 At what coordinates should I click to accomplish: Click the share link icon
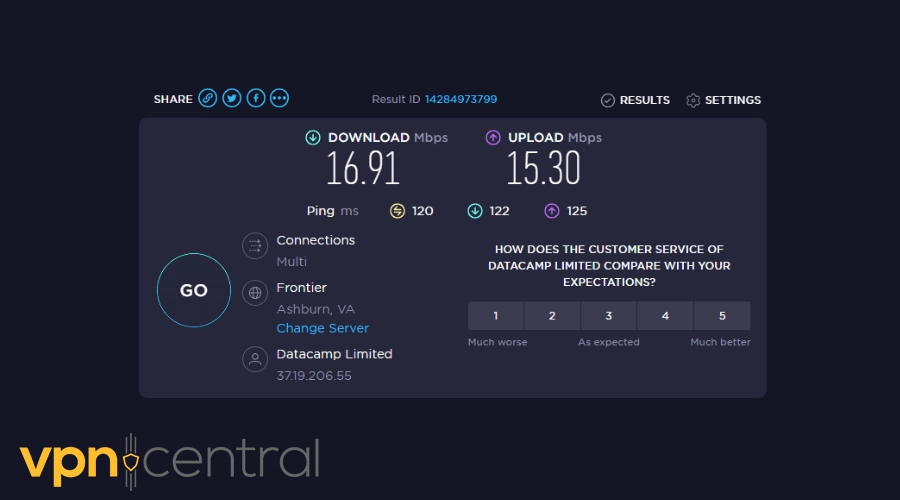click(x=207, y=98)
